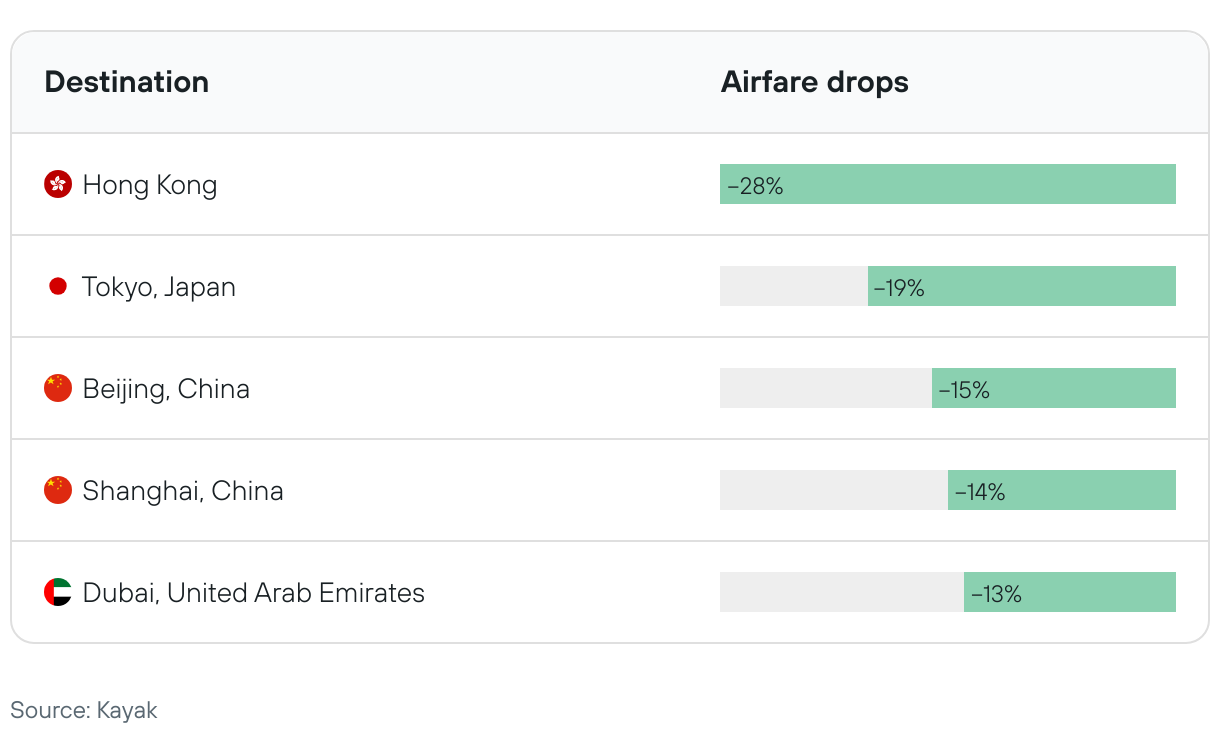This screenshot has width=1220, height=738.
Task: Click the Source: Kayak caption
Action: (84, 711)
